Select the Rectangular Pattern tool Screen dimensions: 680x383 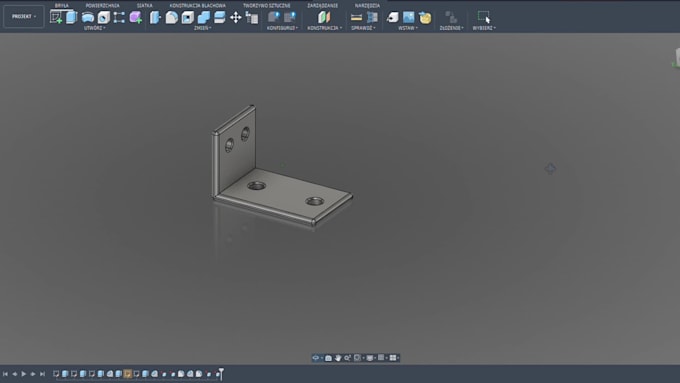tap(119, 17)
